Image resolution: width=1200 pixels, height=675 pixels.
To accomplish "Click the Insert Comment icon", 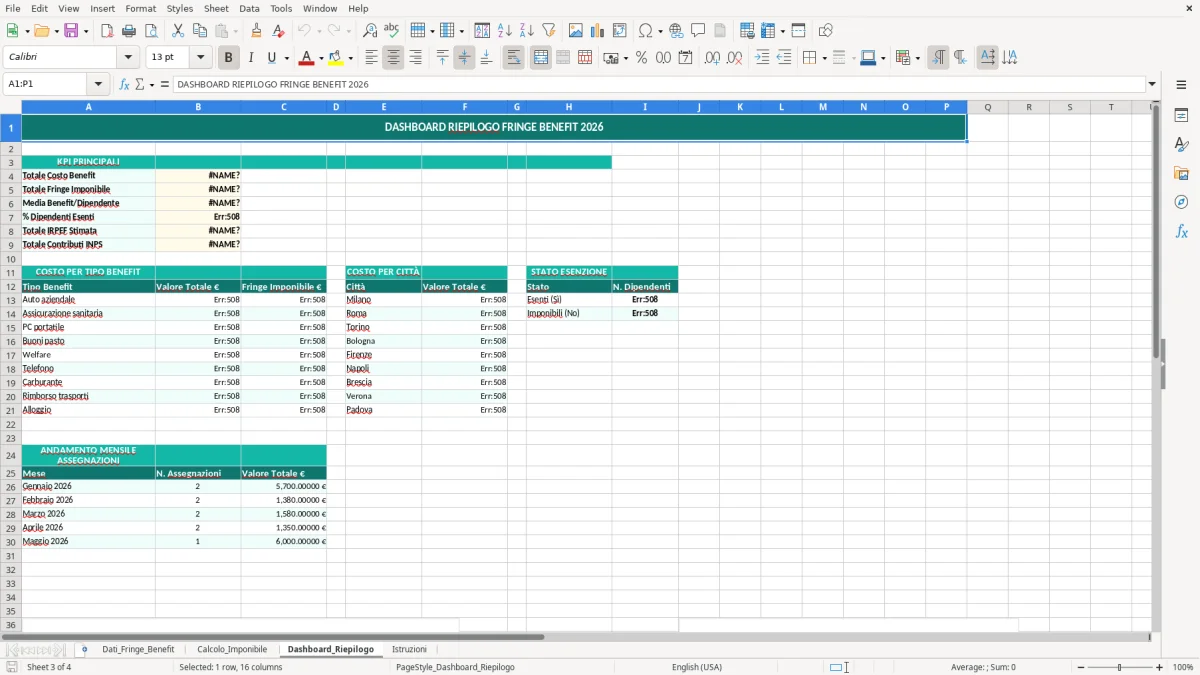I will 699,31.
